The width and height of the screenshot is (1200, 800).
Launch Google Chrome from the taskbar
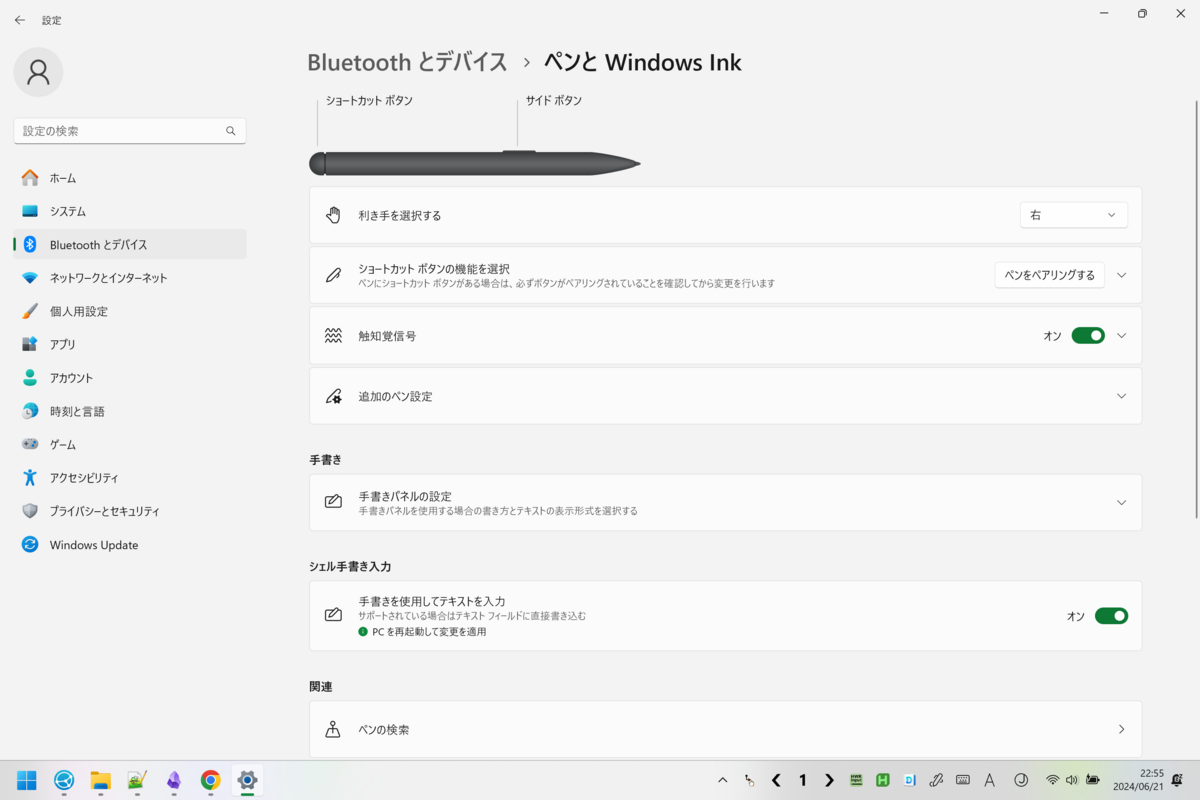click(210, 780)
